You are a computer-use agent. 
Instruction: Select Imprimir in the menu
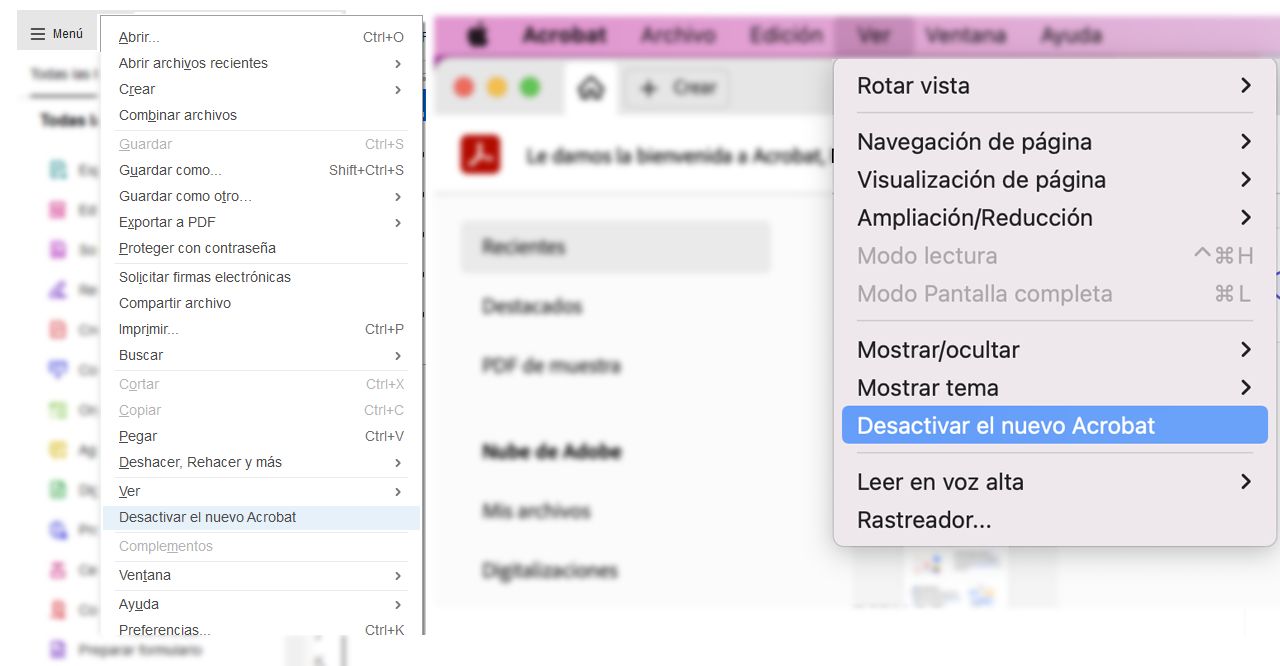click(146, 329)
